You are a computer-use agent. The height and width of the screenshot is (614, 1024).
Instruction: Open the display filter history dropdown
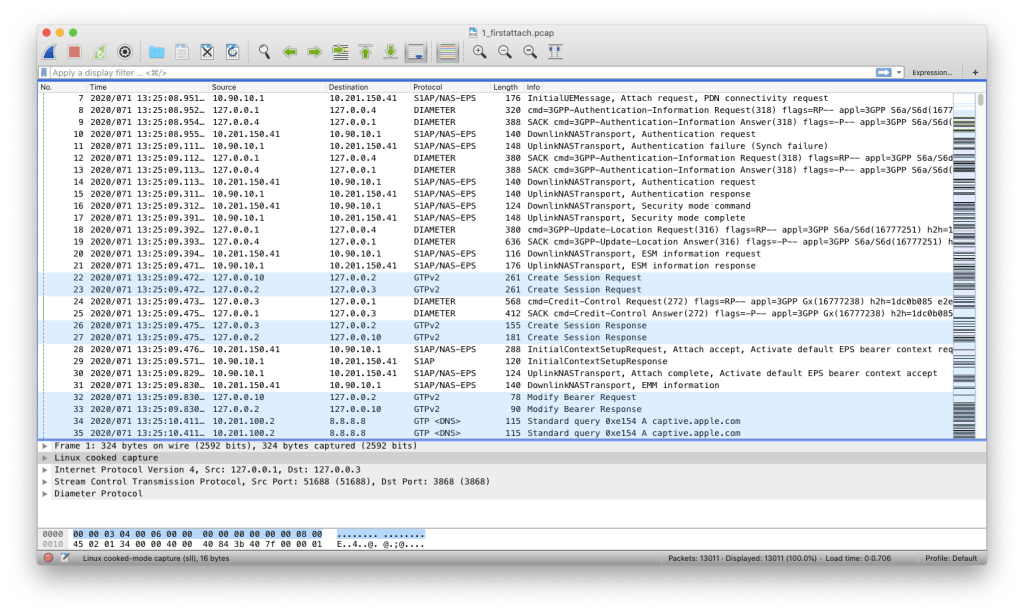point(900,73)
